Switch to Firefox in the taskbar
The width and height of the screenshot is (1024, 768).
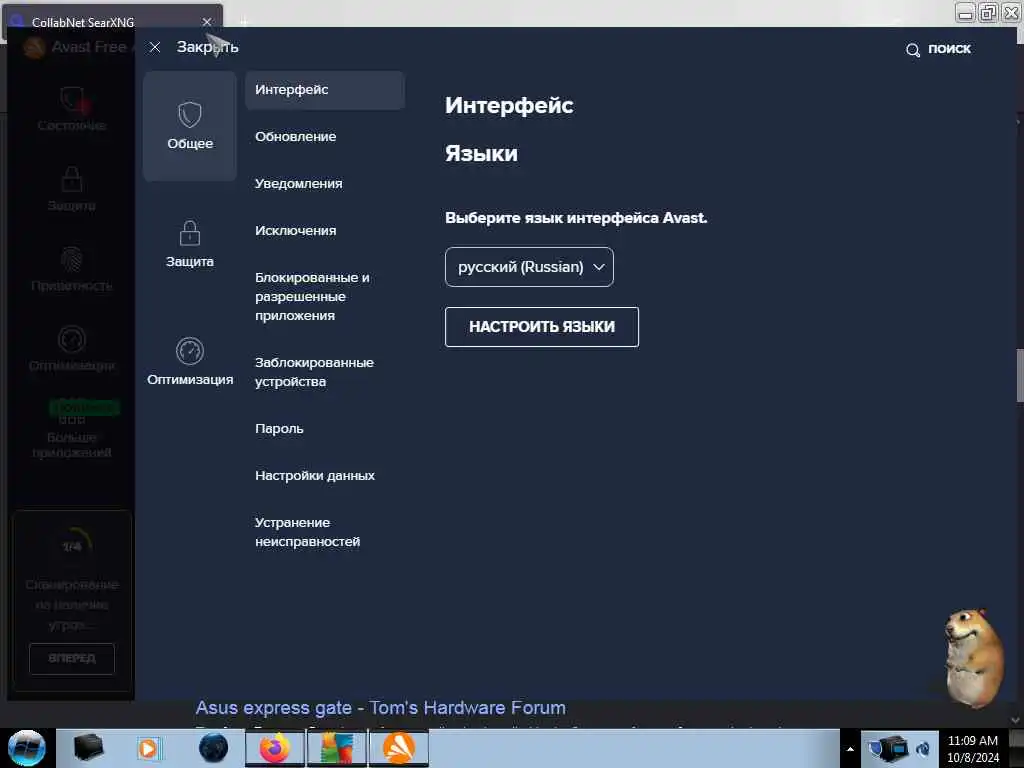point(275,748)
